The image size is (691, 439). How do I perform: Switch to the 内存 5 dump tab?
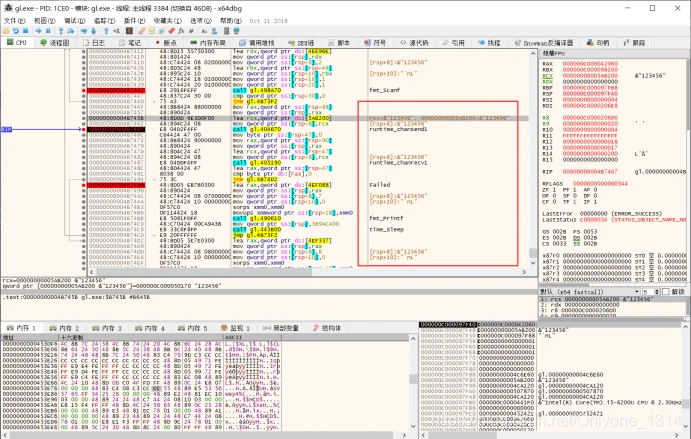(193, 328)
